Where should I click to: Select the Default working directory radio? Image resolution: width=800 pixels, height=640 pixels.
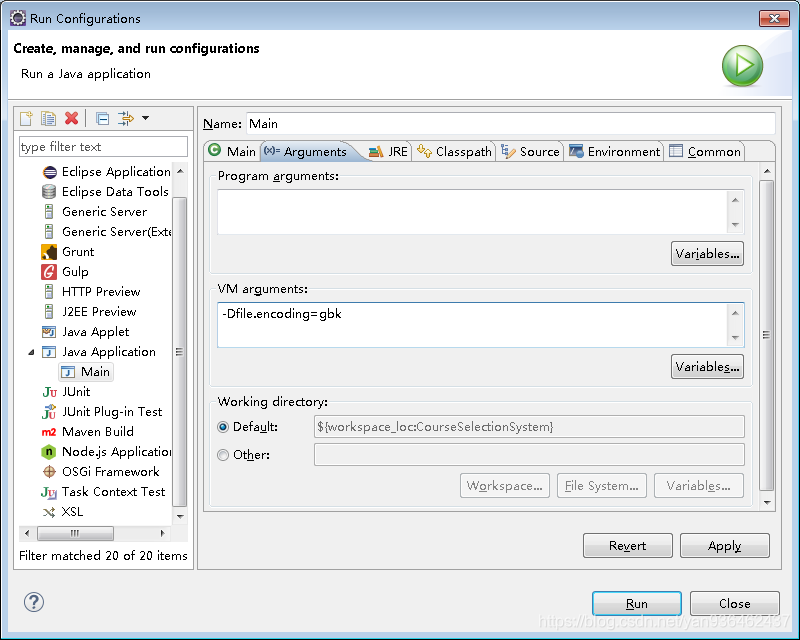(223, 427)
